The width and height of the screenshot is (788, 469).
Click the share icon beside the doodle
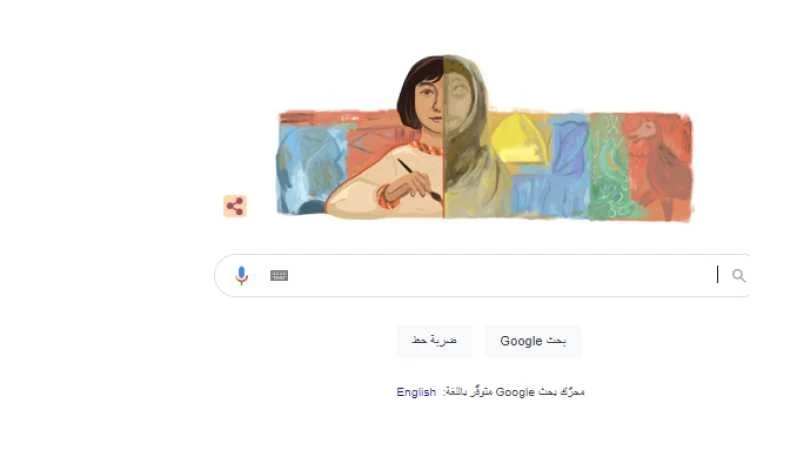[235, 206]
